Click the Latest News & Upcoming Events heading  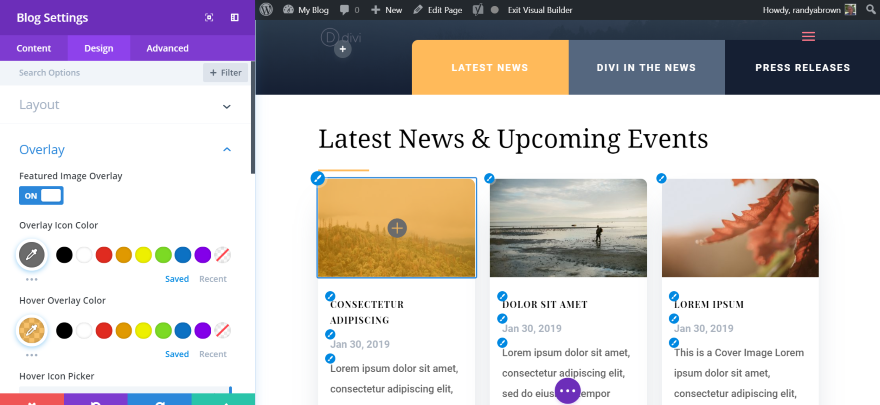coord(513,139)
